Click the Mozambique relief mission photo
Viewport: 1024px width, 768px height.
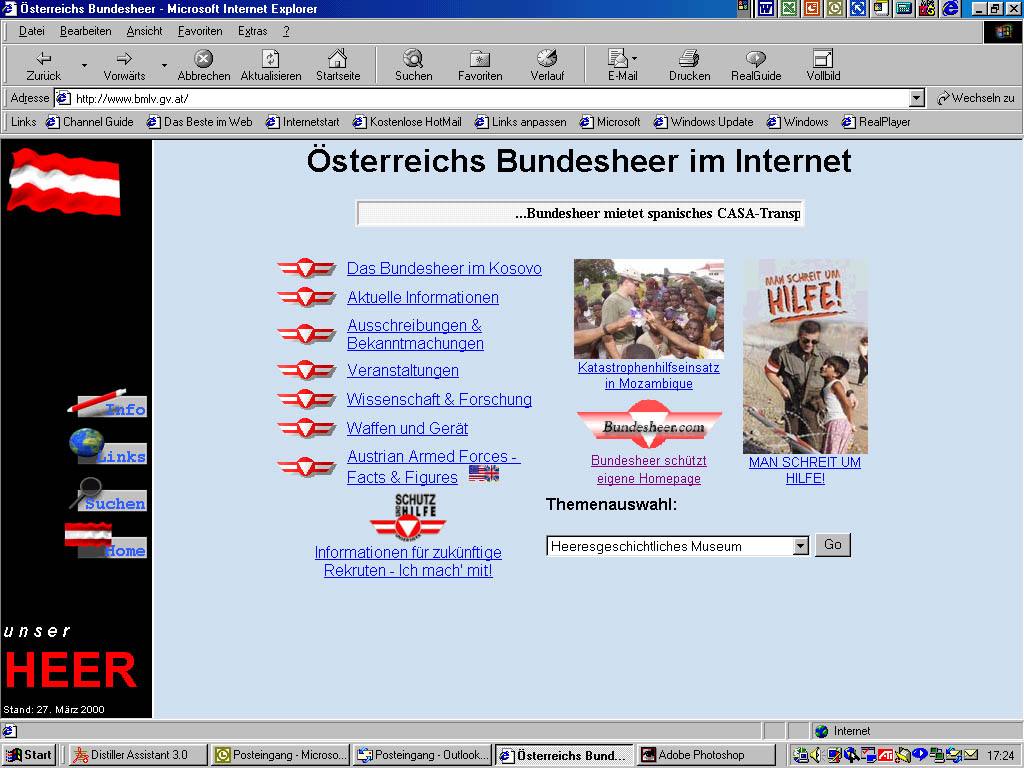click(x=648, y=309)
